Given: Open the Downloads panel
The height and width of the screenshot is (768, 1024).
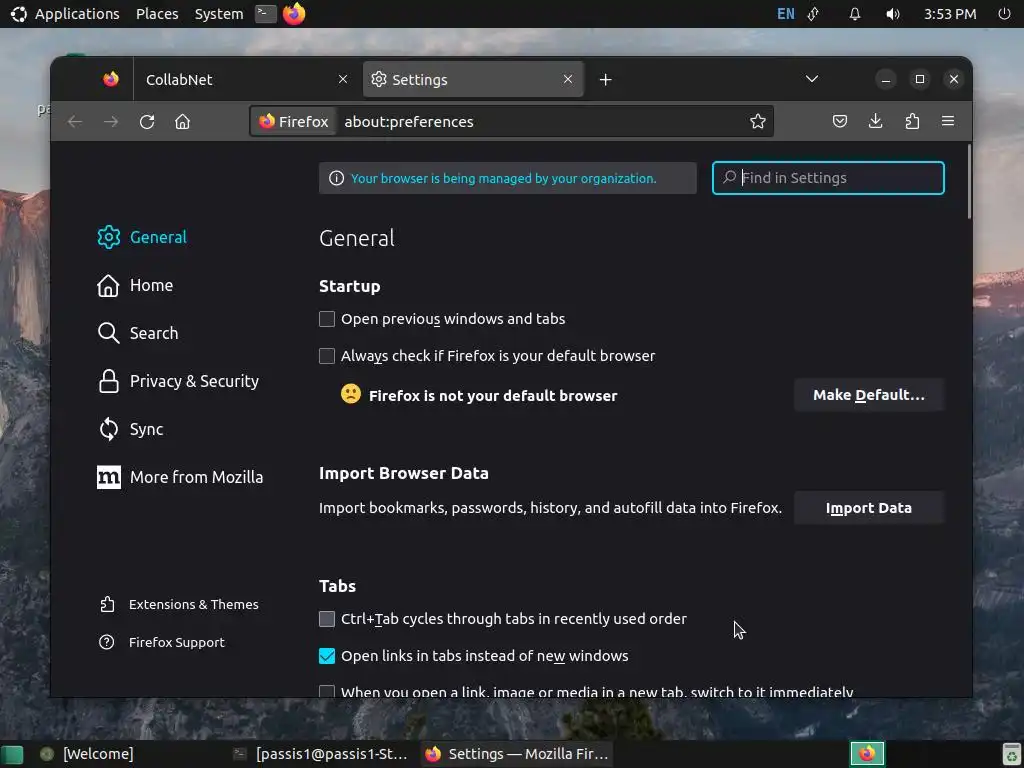Looking at the screenshot, I should (x=876, y=121).
